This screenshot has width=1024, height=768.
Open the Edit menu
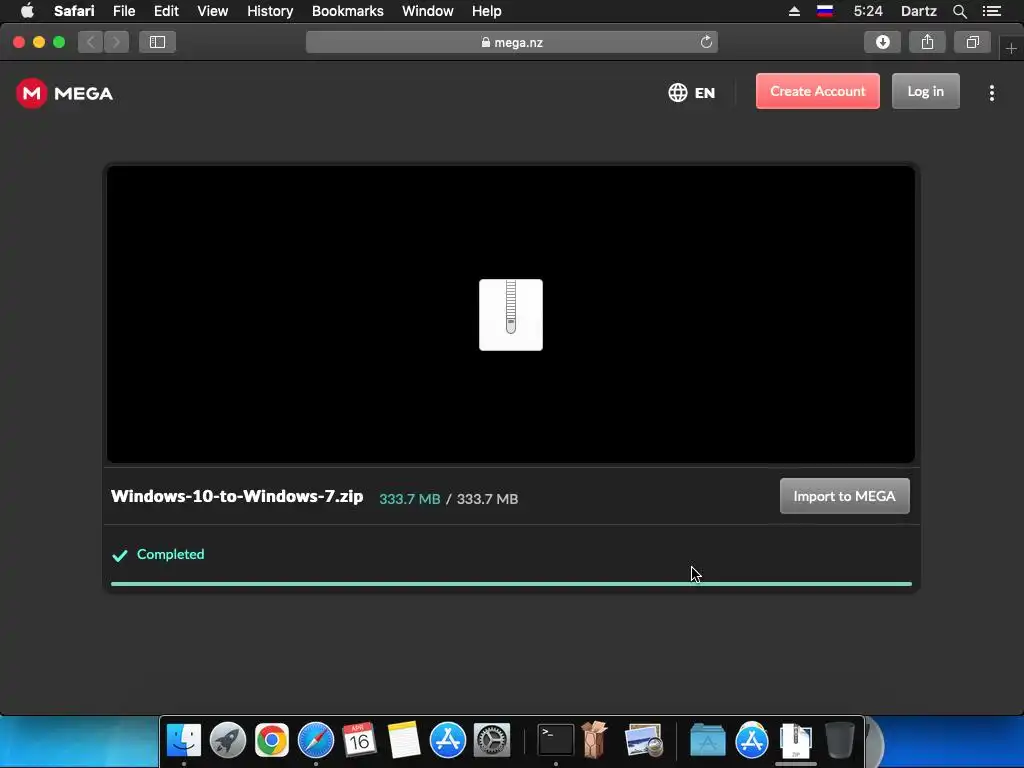[x=166, y=11]
